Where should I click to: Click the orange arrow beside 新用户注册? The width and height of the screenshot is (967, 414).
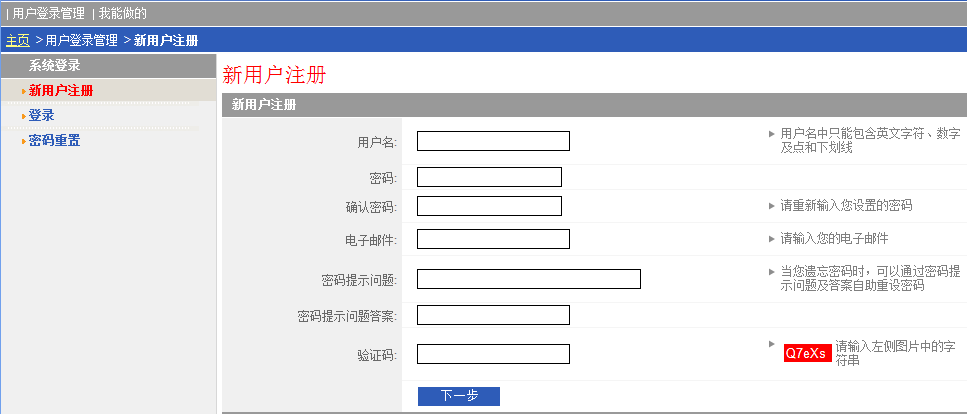pos(24,92)
